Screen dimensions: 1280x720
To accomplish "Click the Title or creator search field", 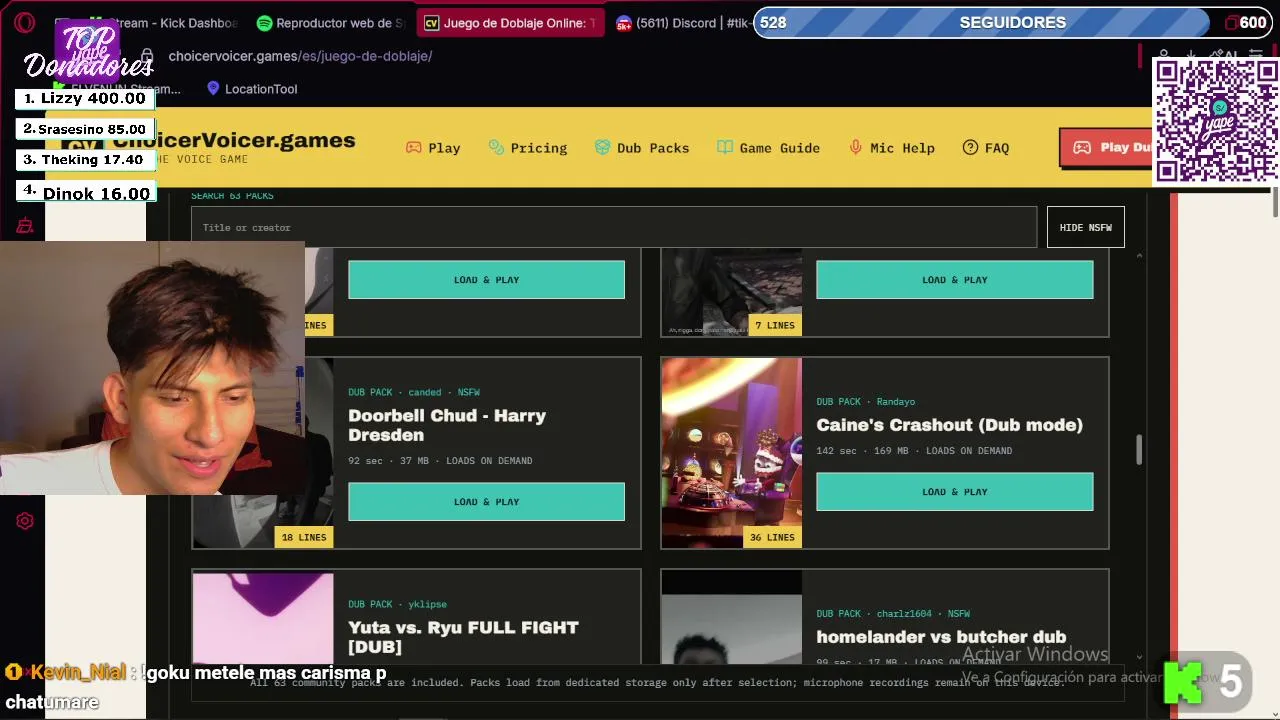I will (614, 227).
